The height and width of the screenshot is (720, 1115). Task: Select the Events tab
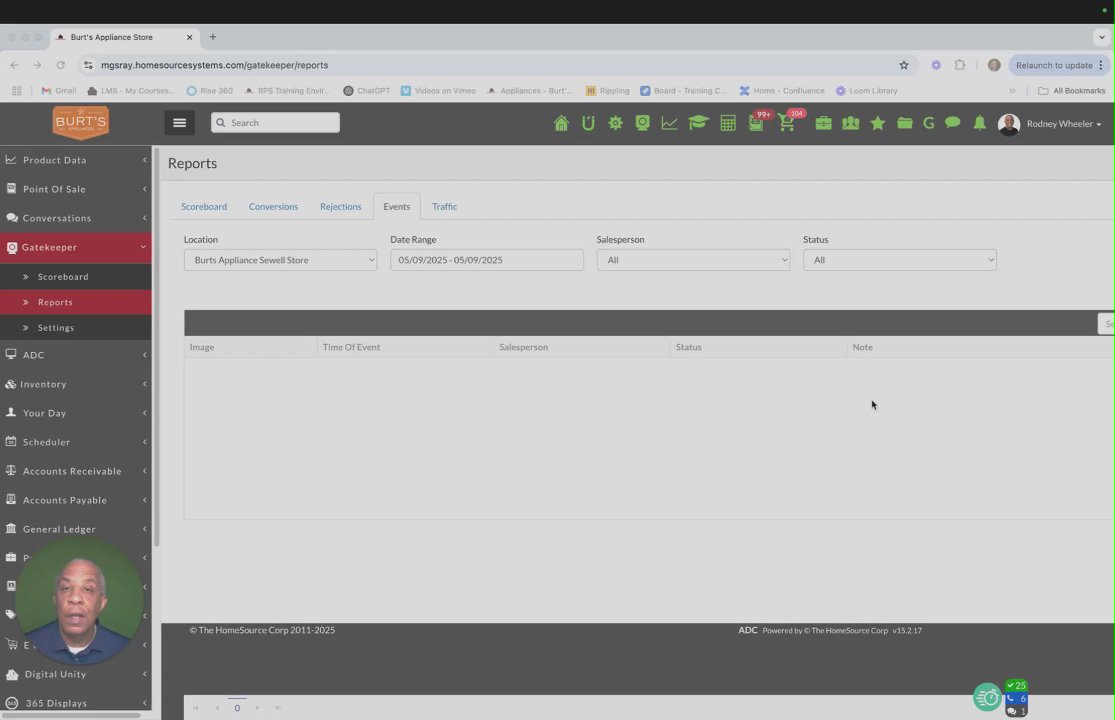tap(397, 207)
